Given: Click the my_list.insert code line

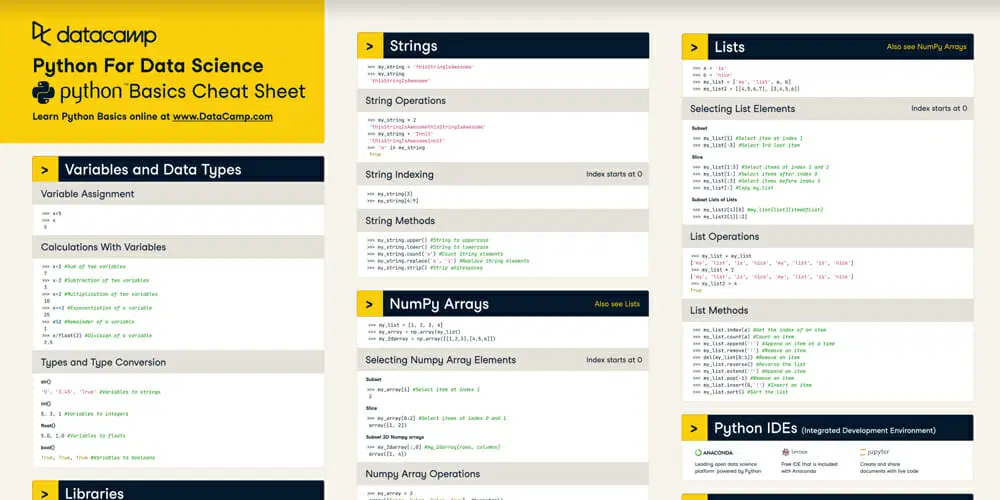Looking at the screenshot, I should coord(753,385).
